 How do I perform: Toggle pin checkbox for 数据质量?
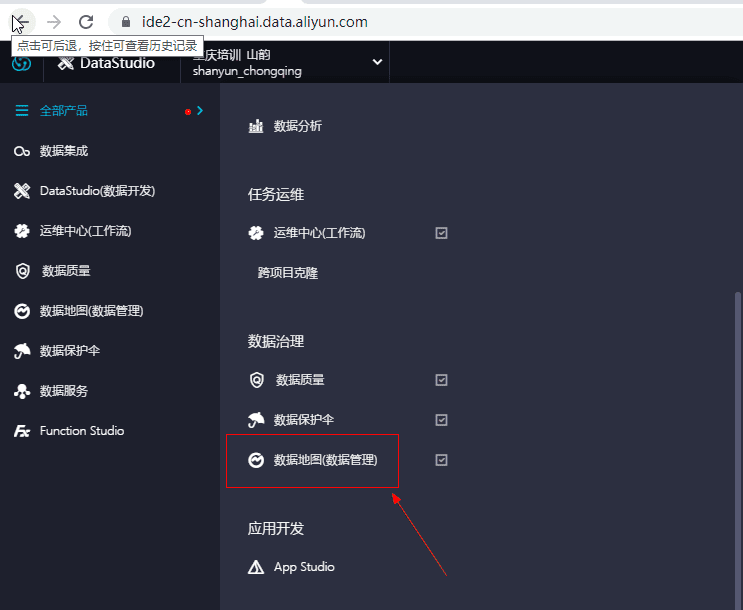point(441,380)
